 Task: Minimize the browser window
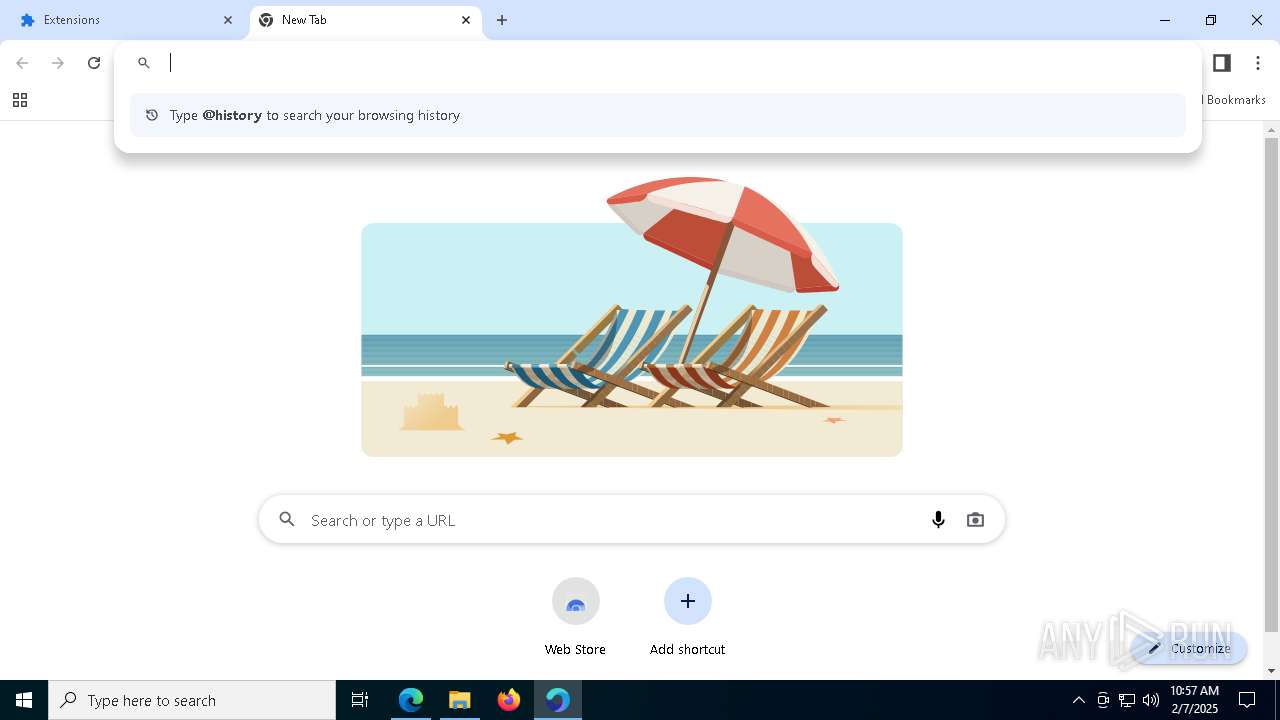click(x=1165, y=20)
